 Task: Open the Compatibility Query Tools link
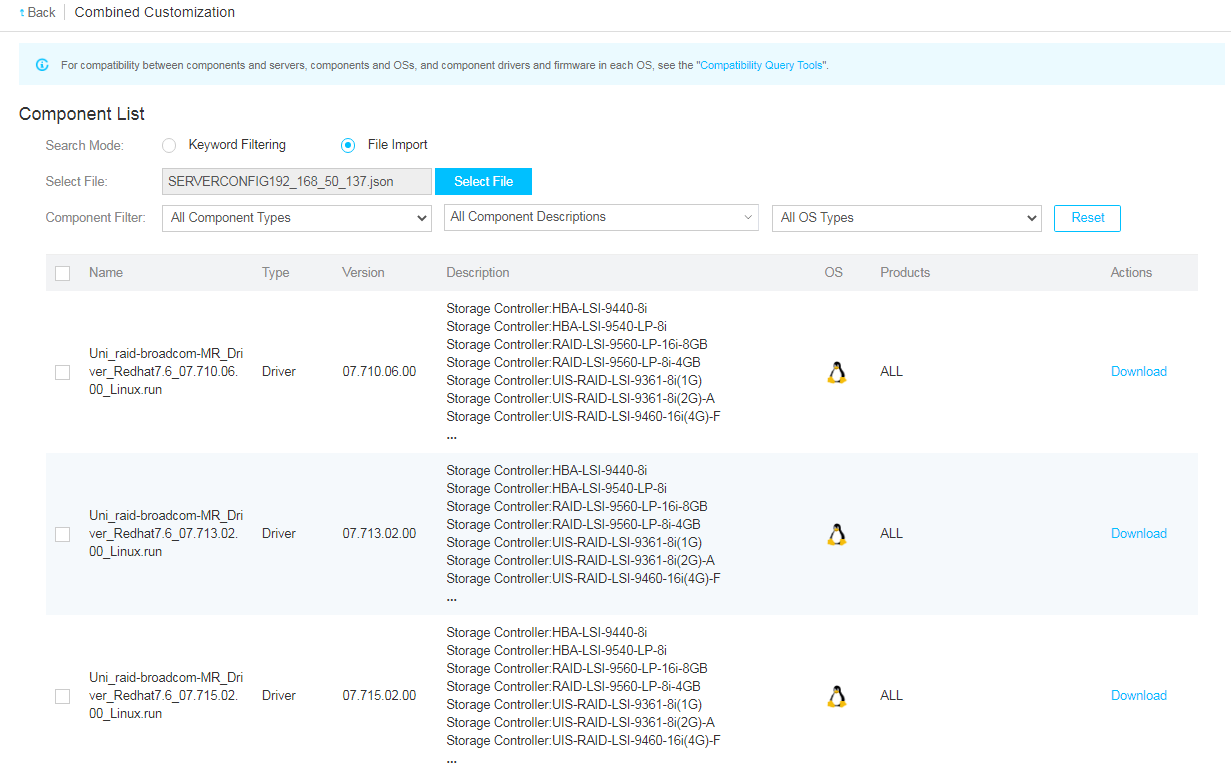pyautogui.click(x=761, y=65)
